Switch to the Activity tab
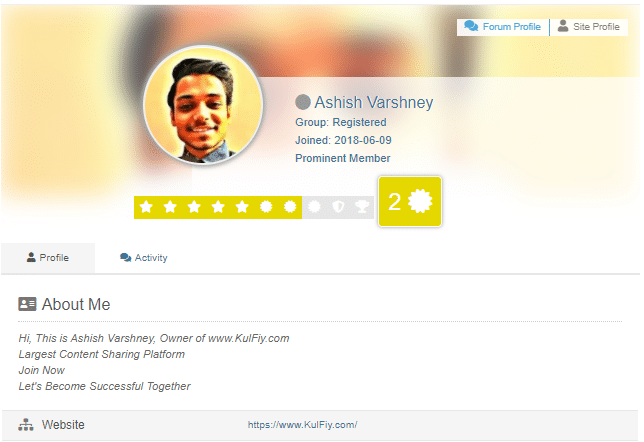This screenshot has width=644, height=442. pyautogui.click(x=144, y=258)
